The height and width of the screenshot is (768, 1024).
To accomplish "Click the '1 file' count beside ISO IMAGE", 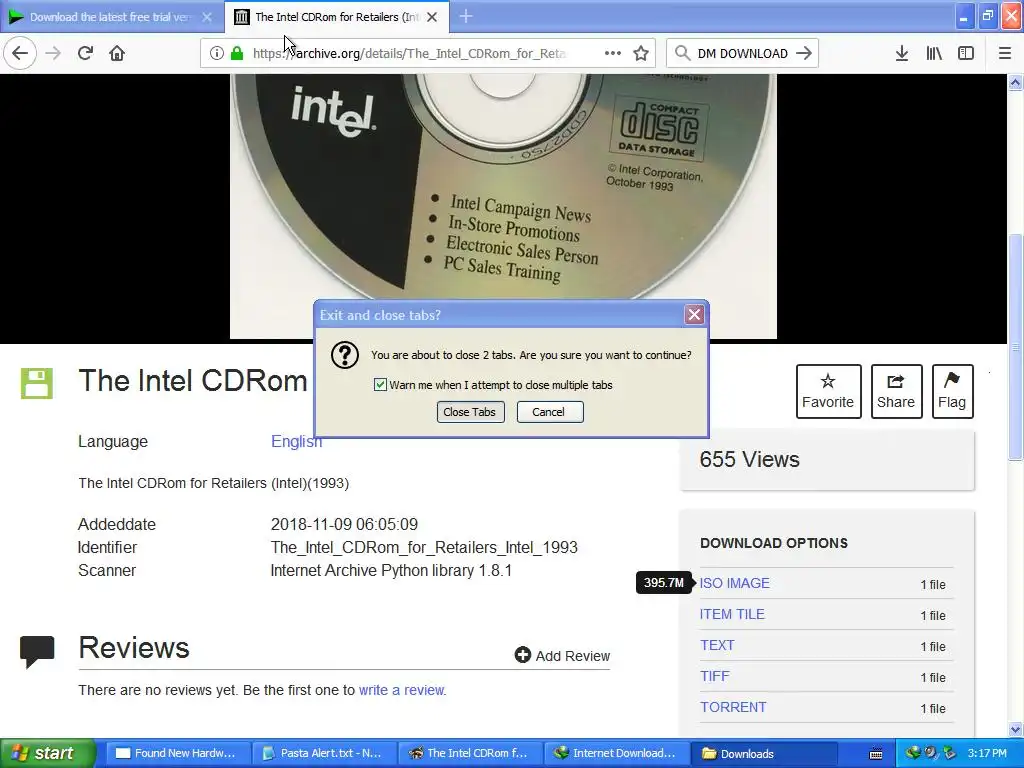I will coord(933,584).
